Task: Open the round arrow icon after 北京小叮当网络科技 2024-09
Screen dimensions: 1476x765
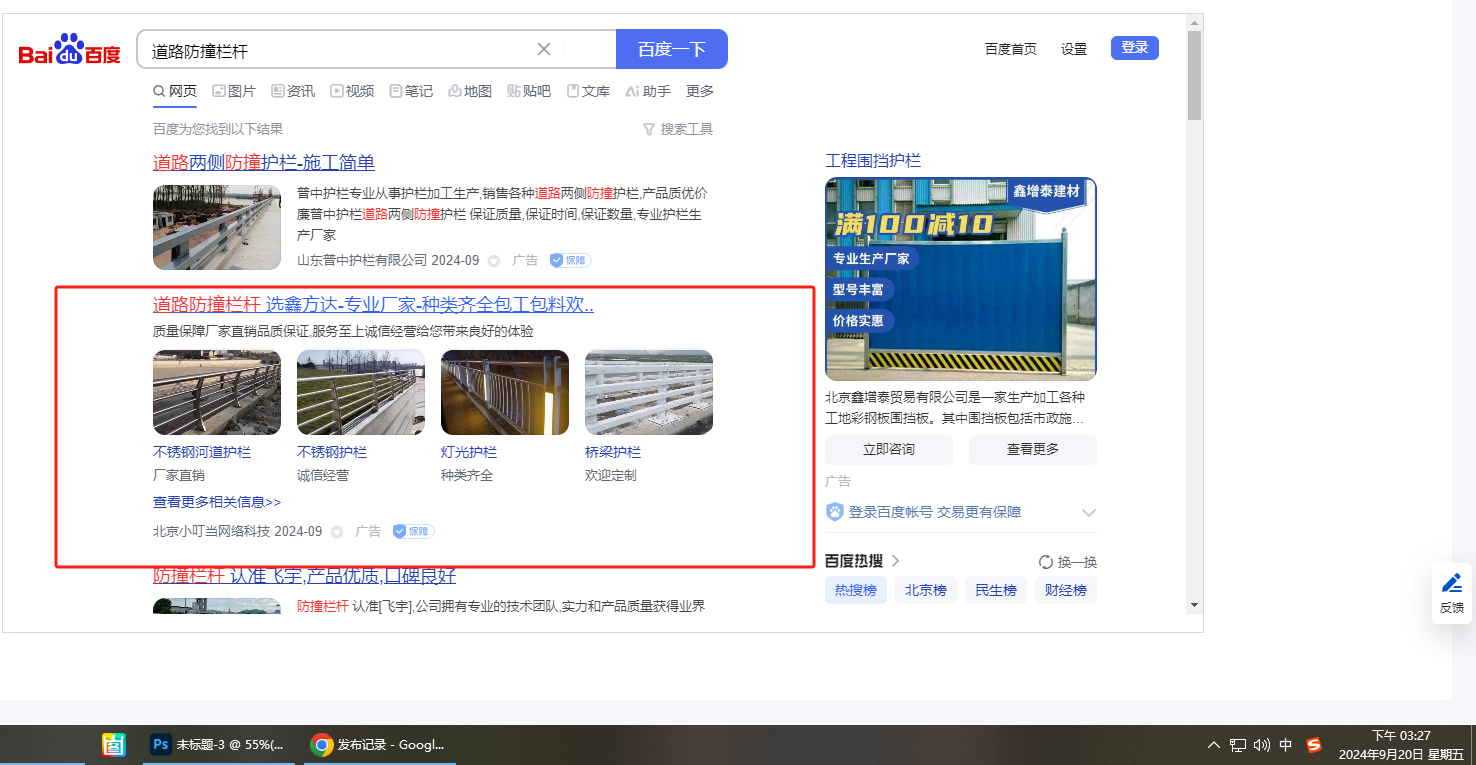Action: 336,532
